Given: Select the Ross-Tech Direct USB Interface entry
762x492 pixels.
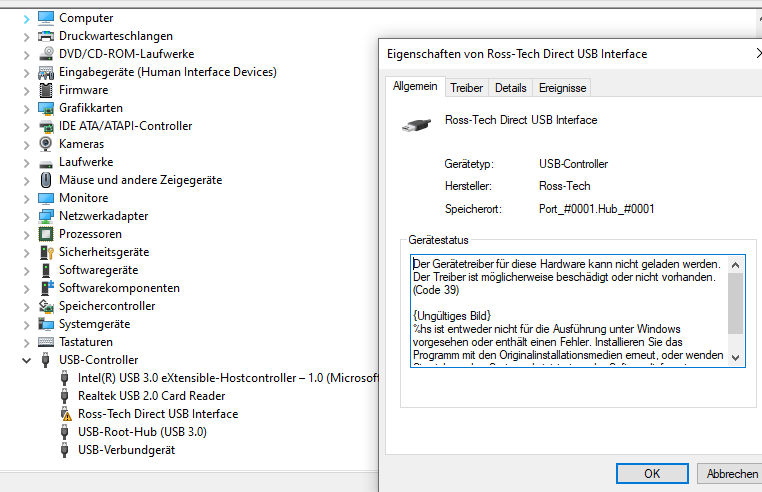Looking at the screenshot, I should (x=158, y=414).
